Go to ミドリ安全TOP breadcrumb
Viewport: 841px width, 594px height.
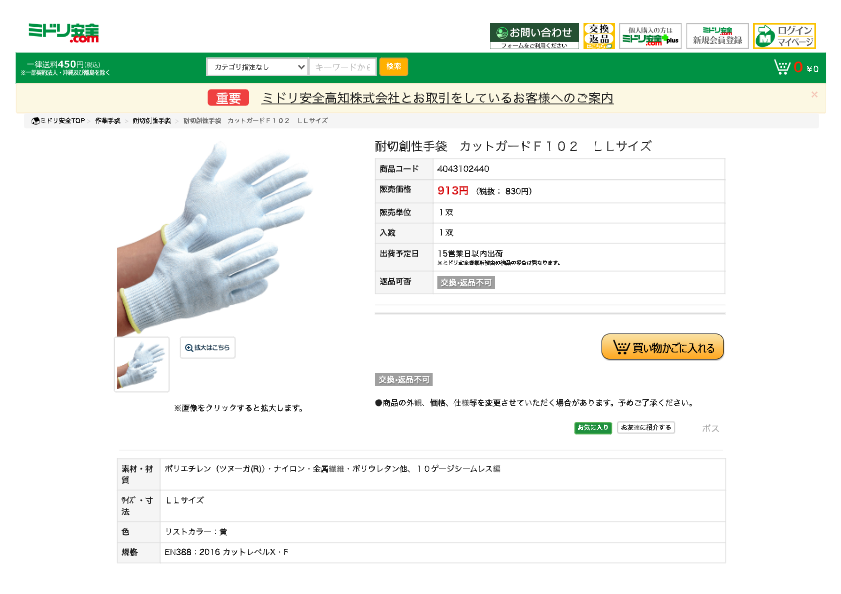pos(58,121)
